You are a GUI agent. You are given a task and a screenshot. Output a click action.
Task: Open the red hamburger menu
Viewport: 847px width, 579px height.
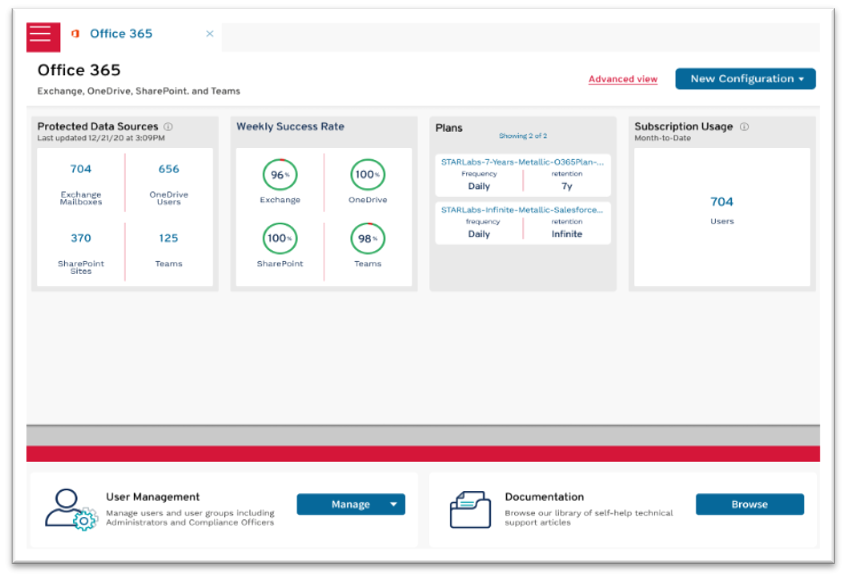point(43,37)
